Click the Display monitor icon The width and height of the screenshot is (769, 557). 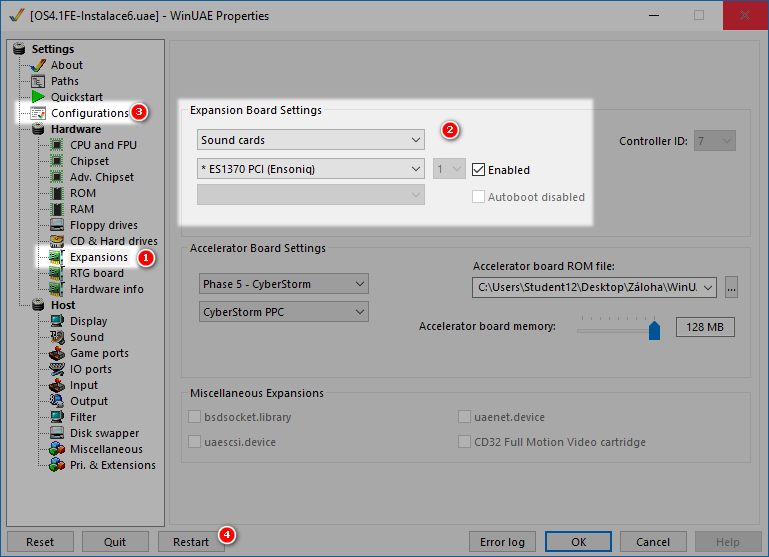point(57,321)
